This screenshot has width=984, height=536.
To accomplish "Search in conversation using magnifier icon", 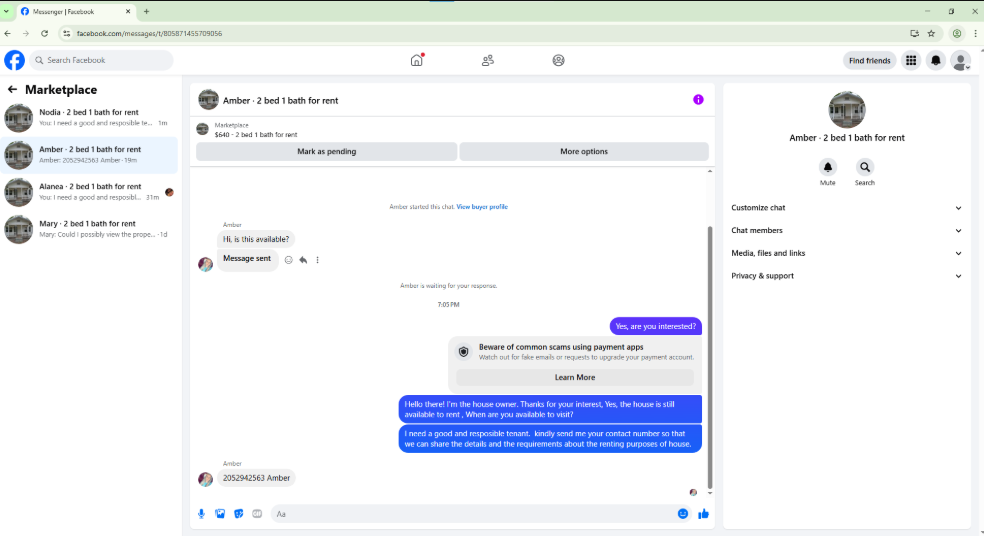I will click(865, 167).
